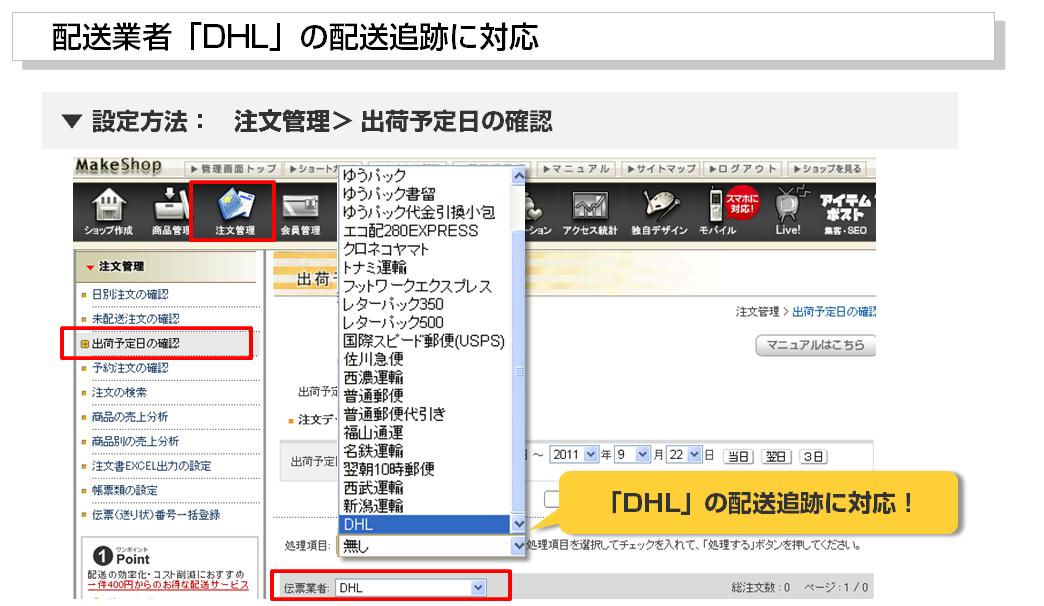Select 福山通運 in the carrier list
Viewport: 1044px width, 606px height.
click(426, 433)
